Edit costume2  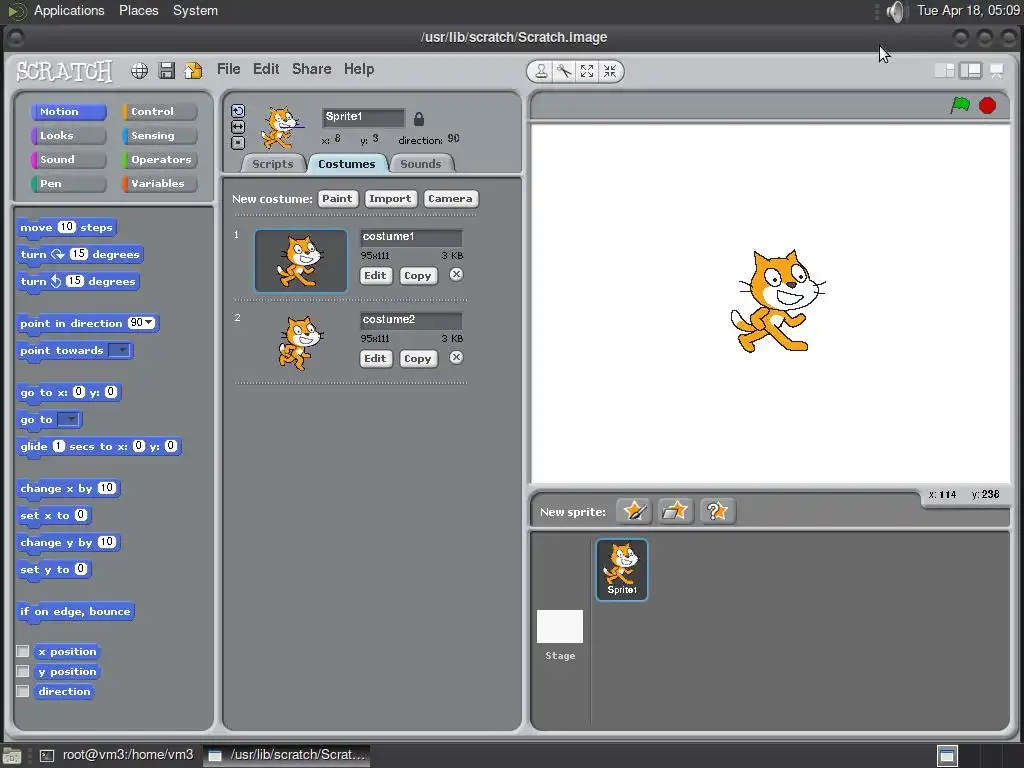pyautogui.click(x=376, y=359)
